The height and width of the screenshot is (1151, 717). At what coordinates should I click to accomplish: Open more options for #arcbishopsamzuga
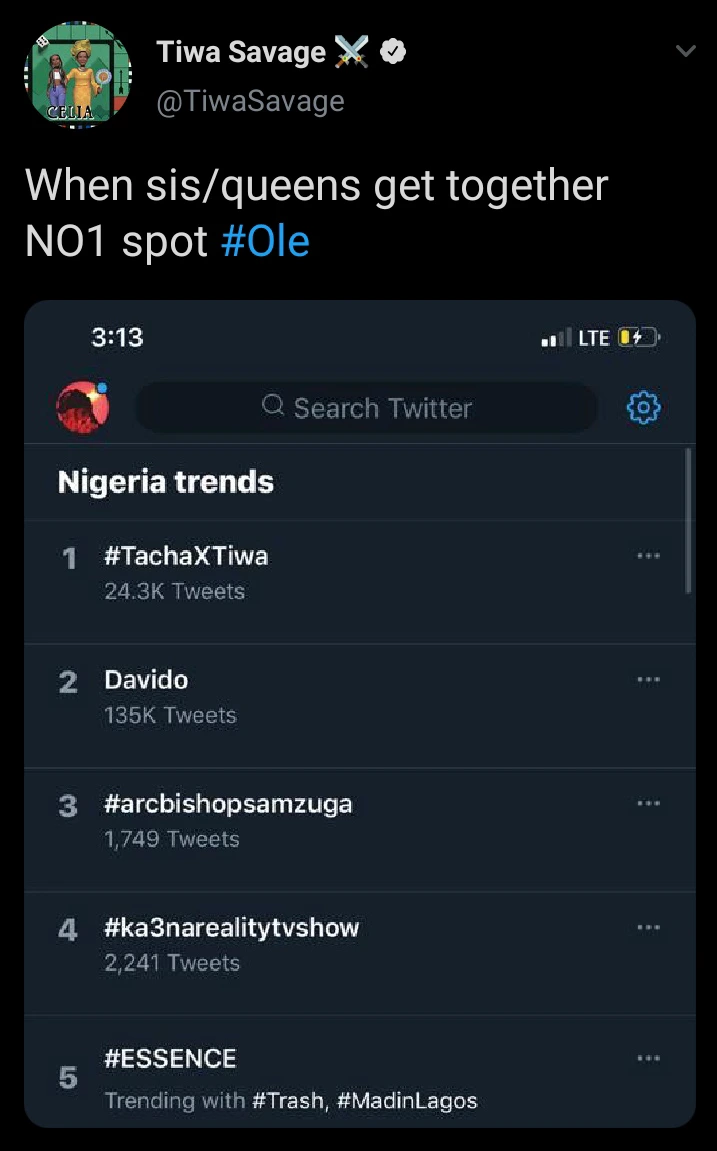click(x=648, y=803)
